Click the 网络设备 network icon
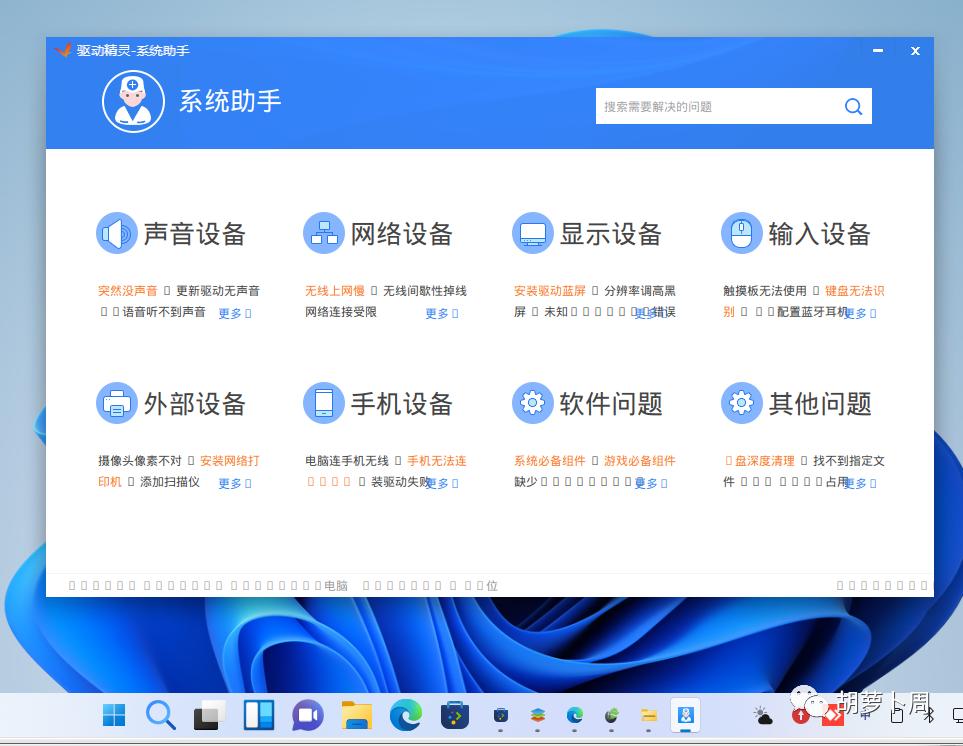The width and height of the screenshot is (963, 746). [x=323, y=231]
